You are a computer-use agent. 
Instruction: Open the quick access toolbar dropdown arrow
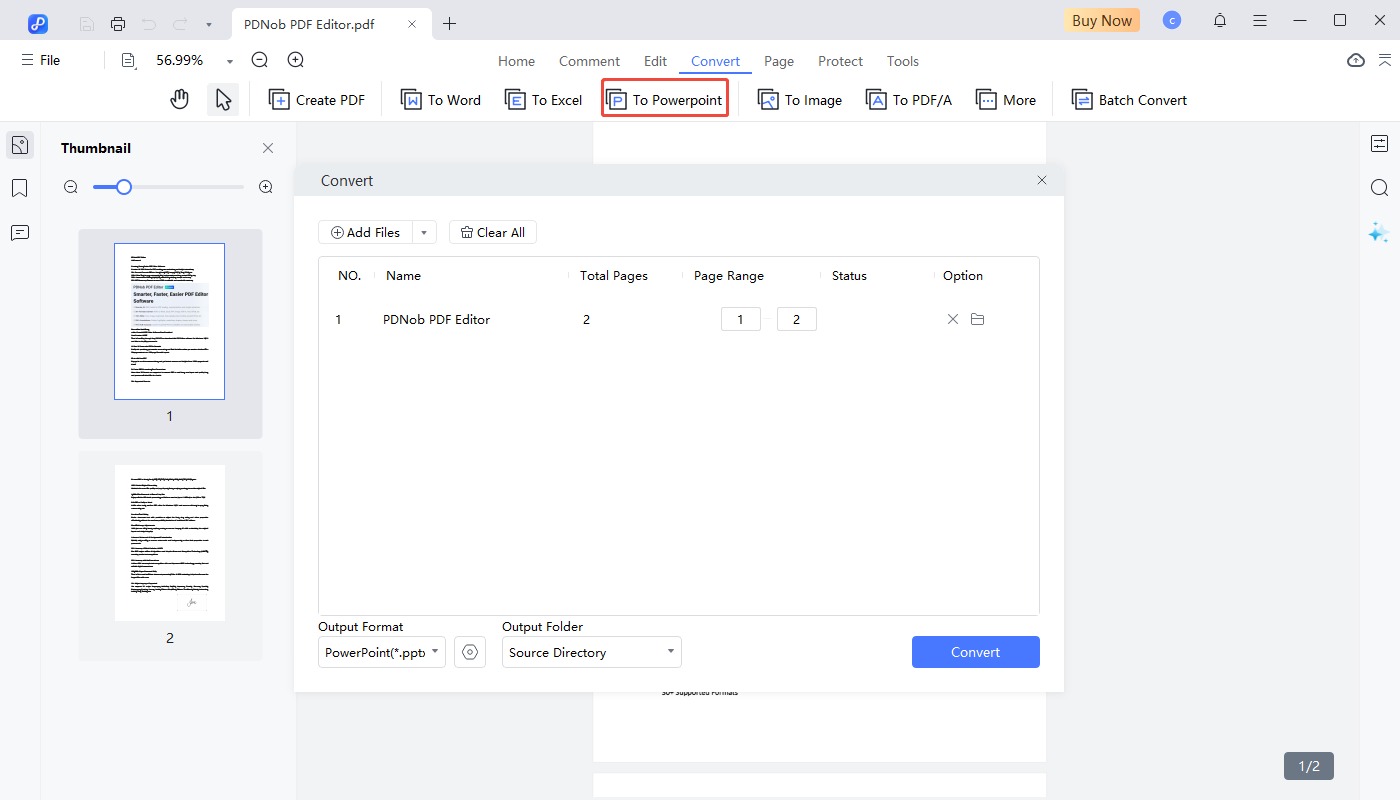(x=208, y=24)
